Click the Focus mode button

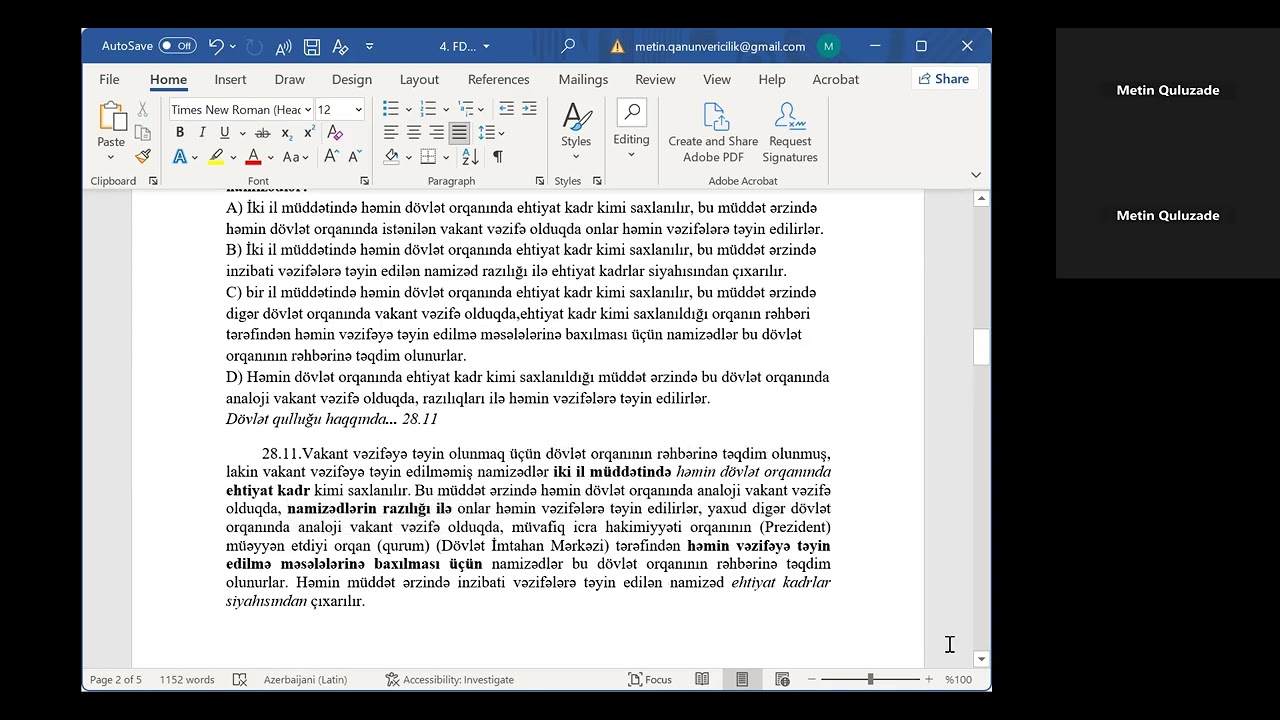coord(650,679)
